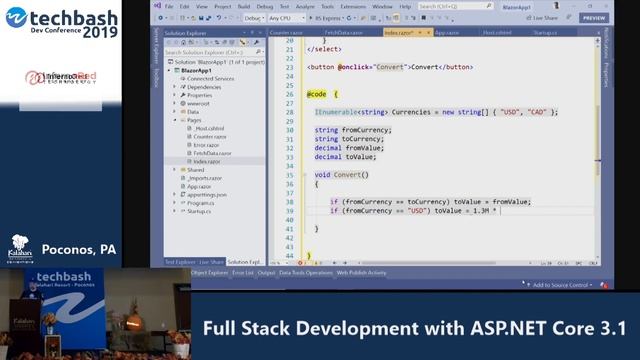Open the Edit menu
This screenshot has width=640, height=360.
184,7
